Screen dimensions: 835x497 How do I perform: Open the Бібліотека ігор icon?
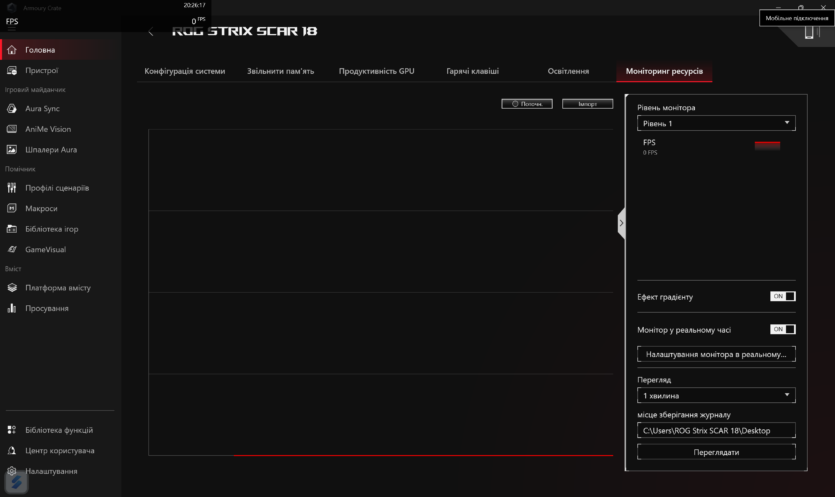[12, 229]
